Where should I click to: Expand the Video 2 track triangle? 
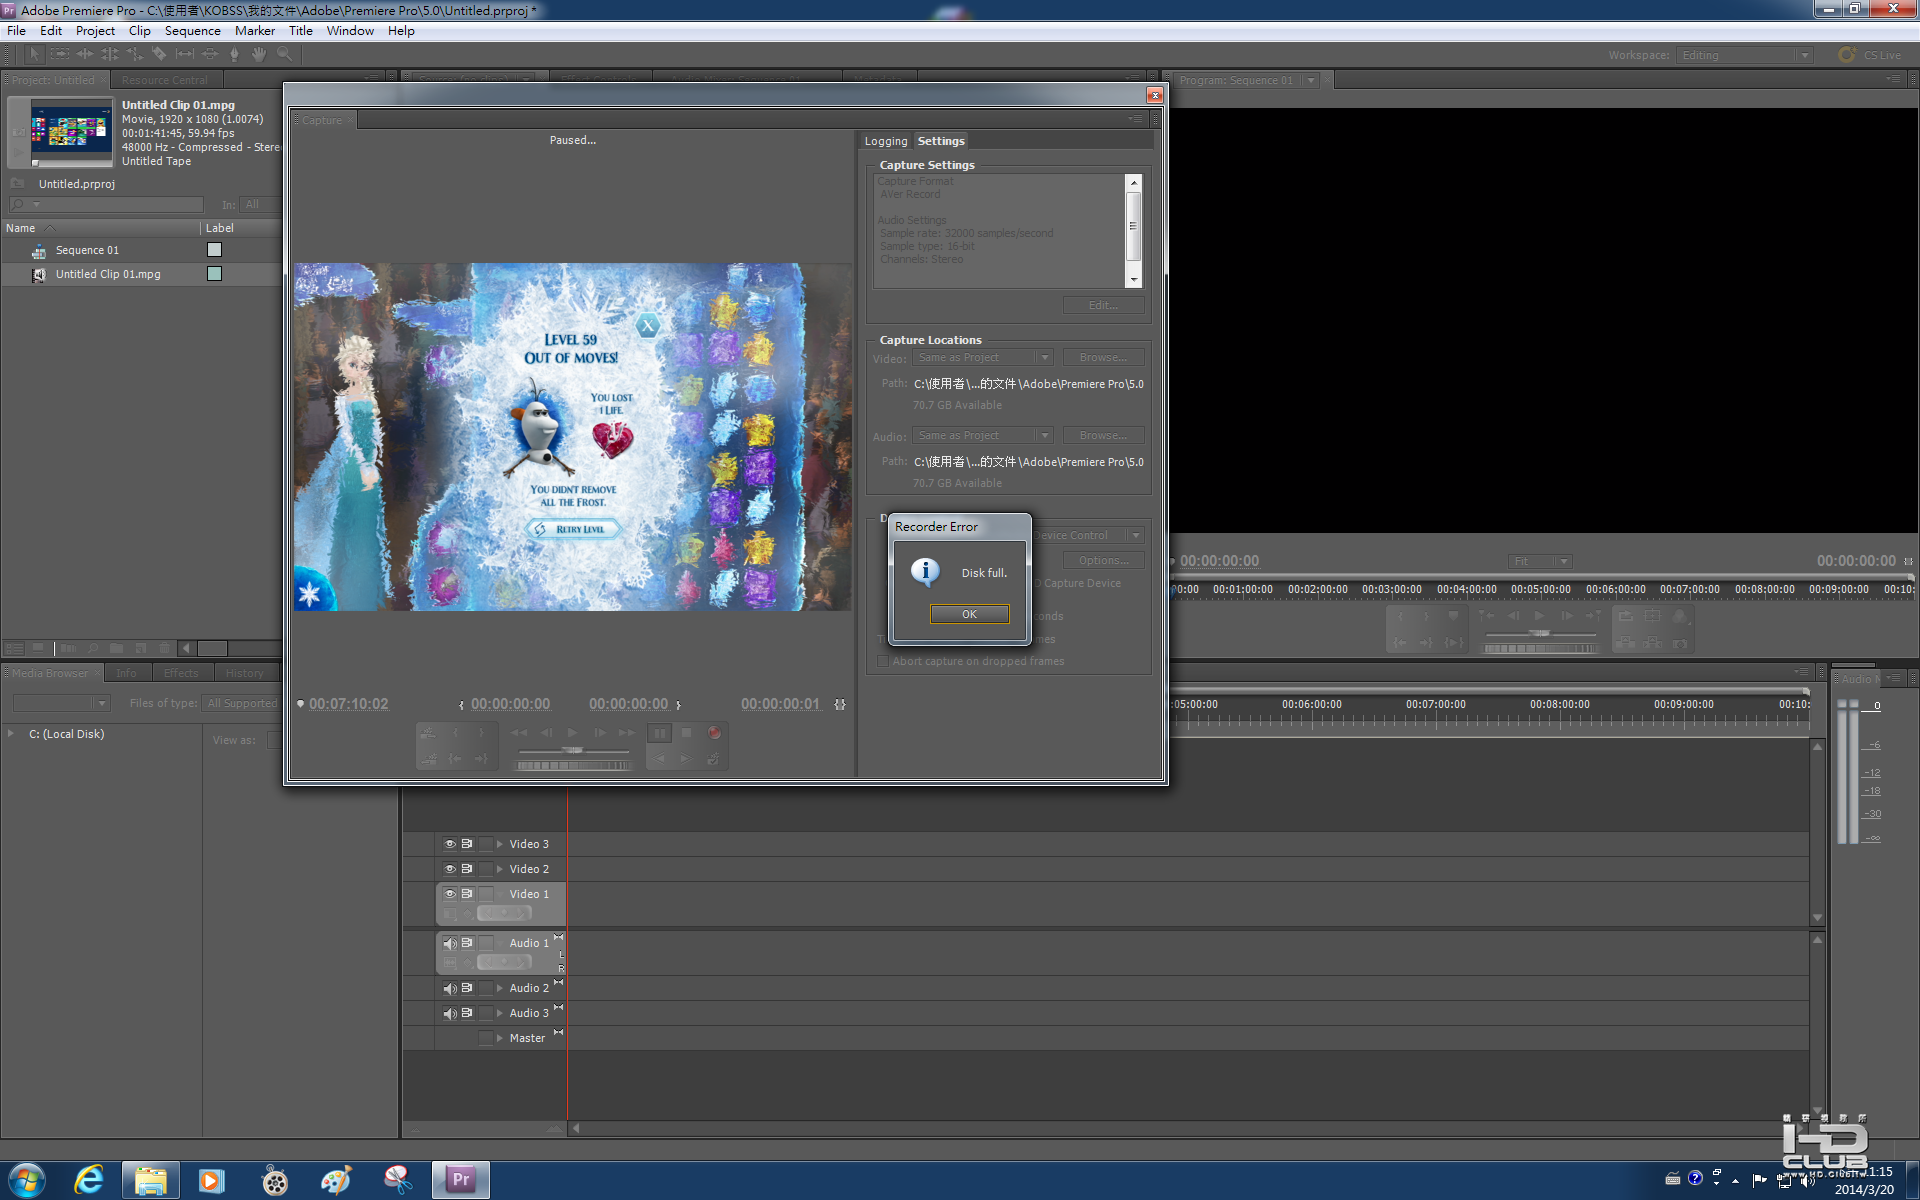coord(500,869)
